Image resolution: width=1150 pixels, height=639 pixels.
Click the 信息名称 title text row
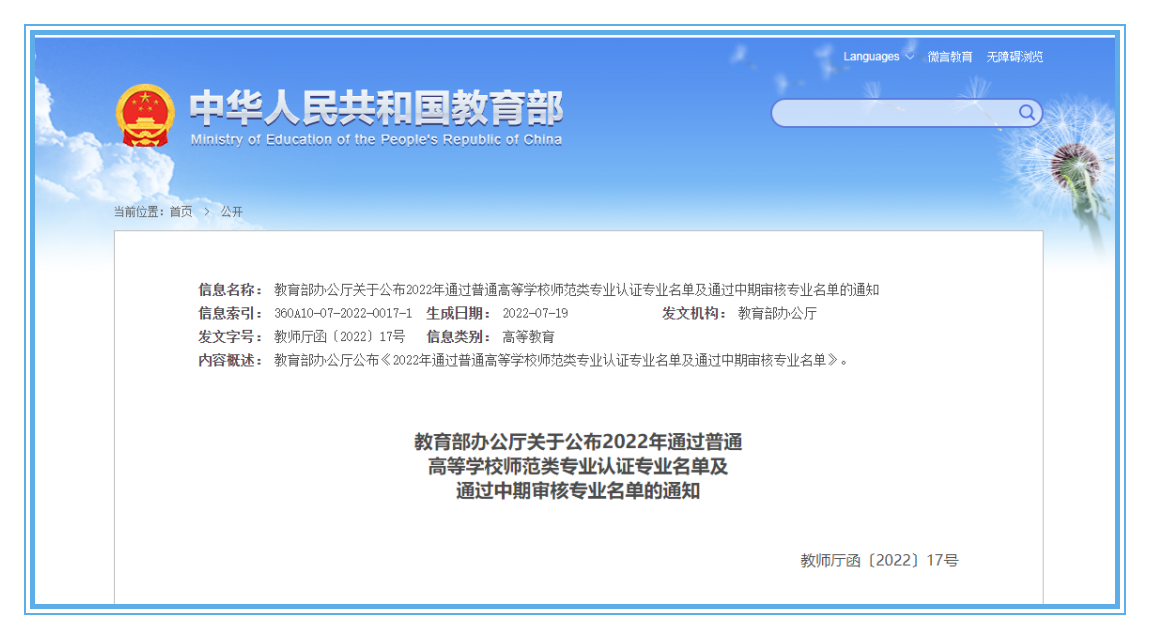(576, 290)
